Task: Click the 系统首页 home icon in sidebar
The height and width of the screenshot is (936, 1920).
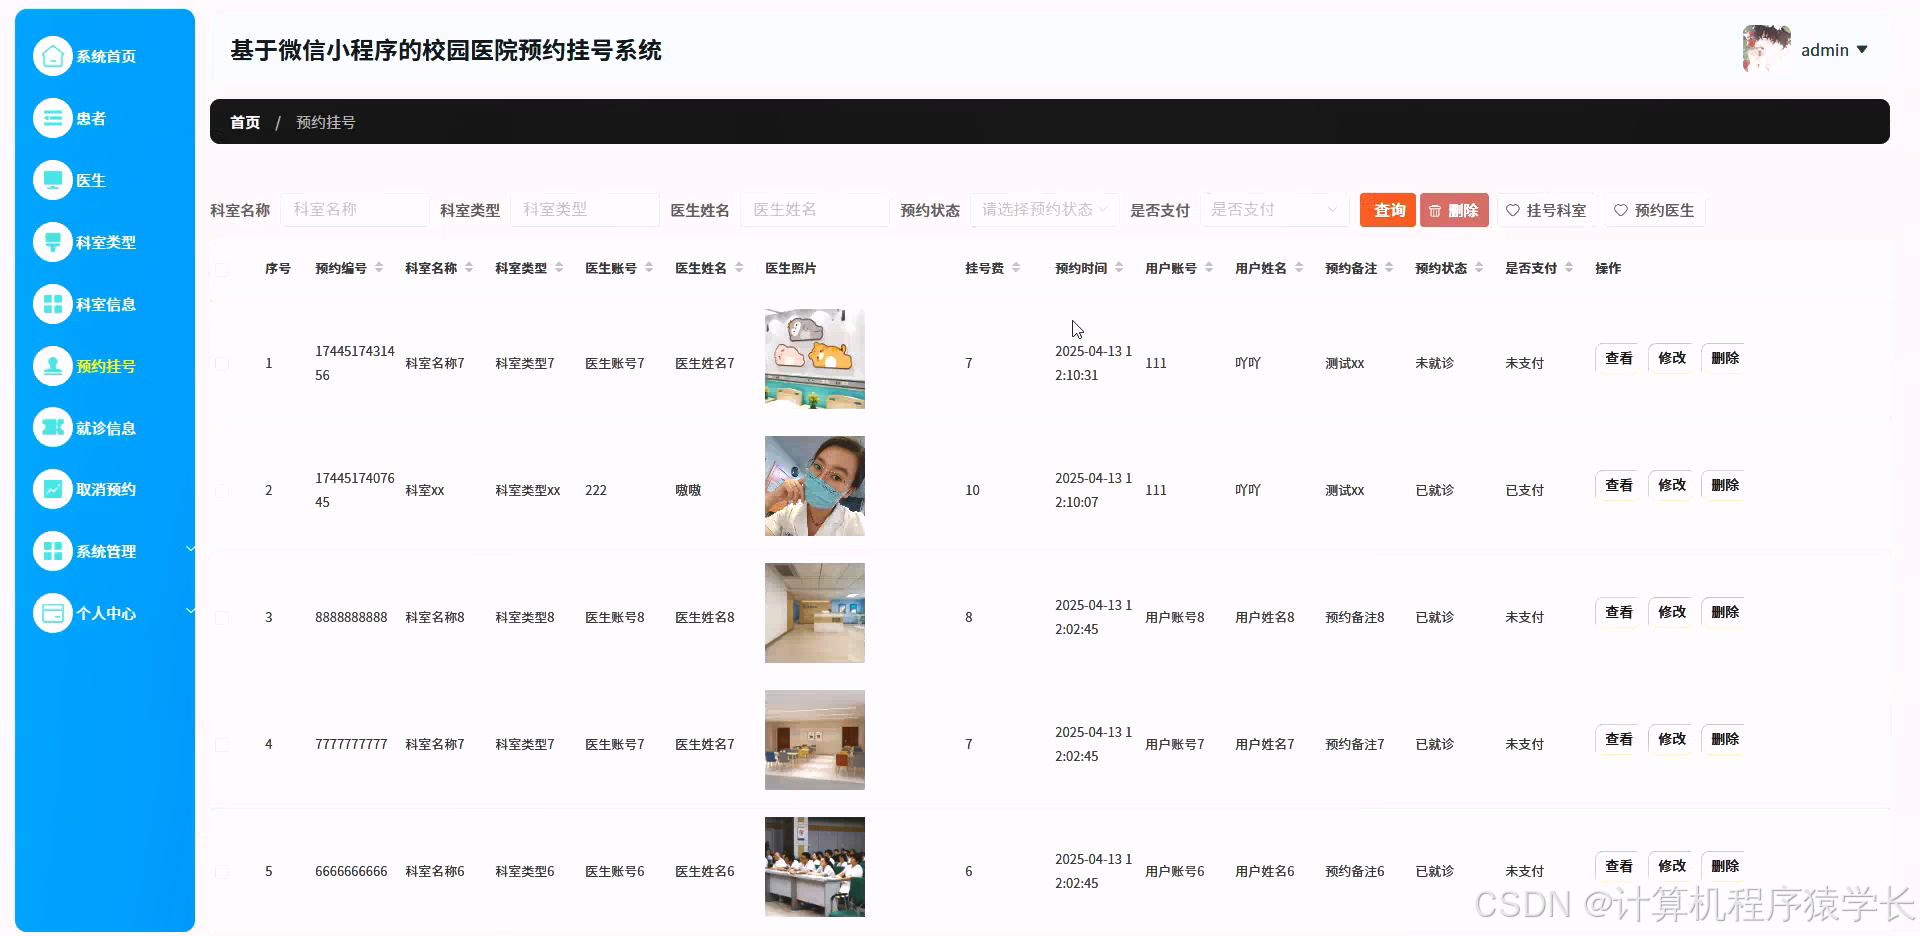Action: click(x=53, y=56)
